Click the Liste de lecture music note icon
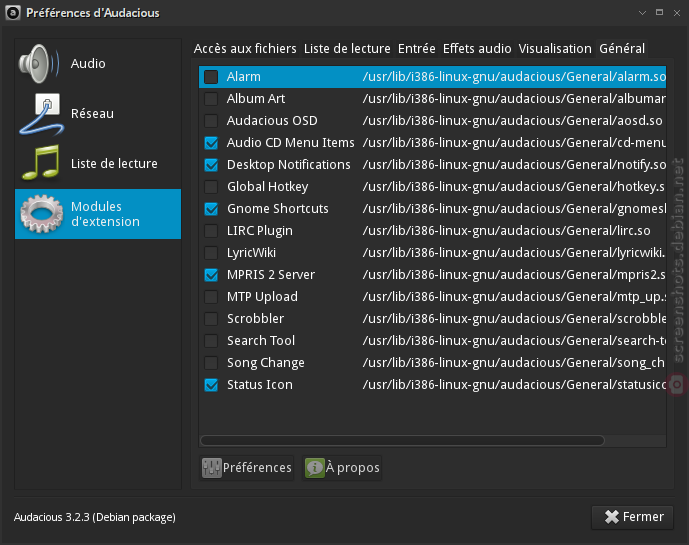689x545 pixels. pos(41,163)
